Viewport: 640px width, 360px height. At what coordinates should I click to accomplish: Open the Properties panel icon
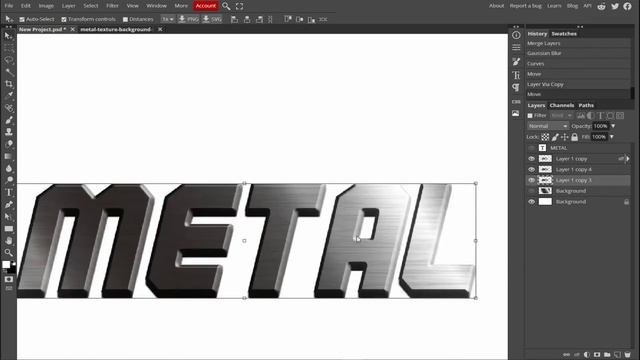pyautogui.click(x=516, y=47)
